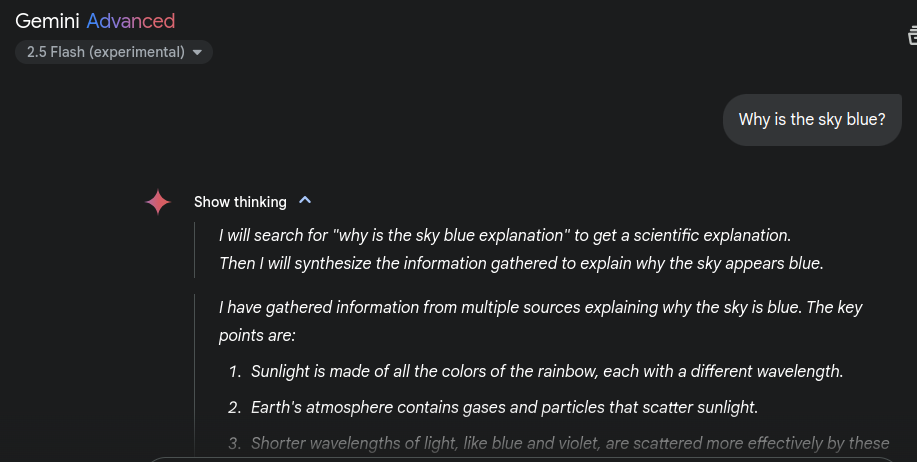Collapse thinking using the up chevron
This screenshot has width=917, height=462.
pyautogui.click(x=305, y=201)
